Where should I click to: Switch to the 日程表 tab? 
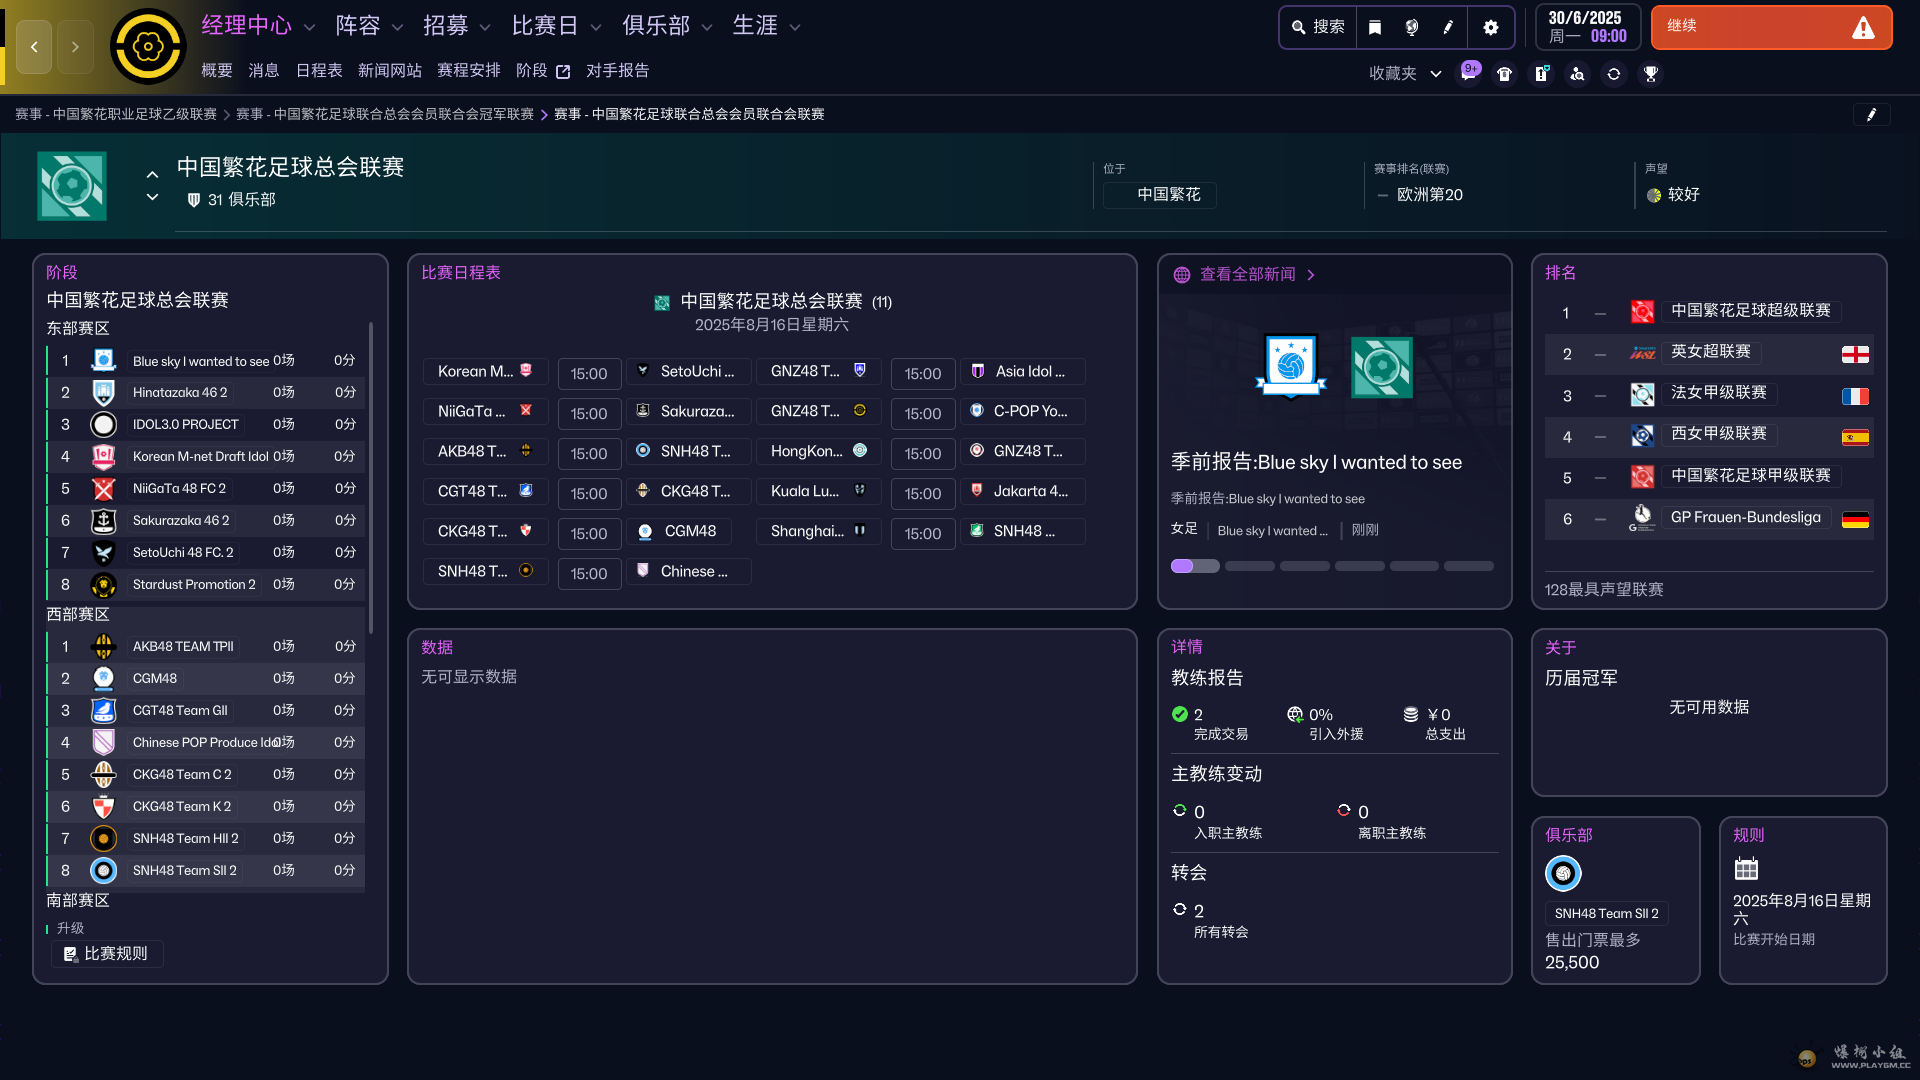[x=319, y=70]
